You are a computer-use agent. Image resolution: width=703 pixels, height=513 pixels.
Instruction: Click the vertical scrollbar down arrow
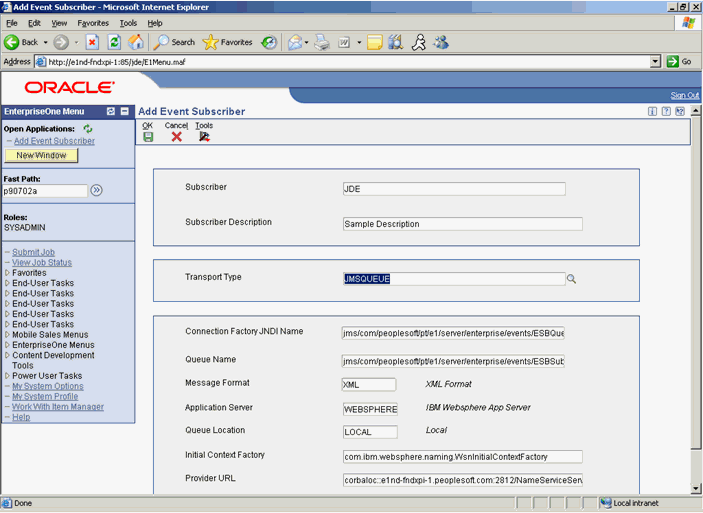point(695,488)
